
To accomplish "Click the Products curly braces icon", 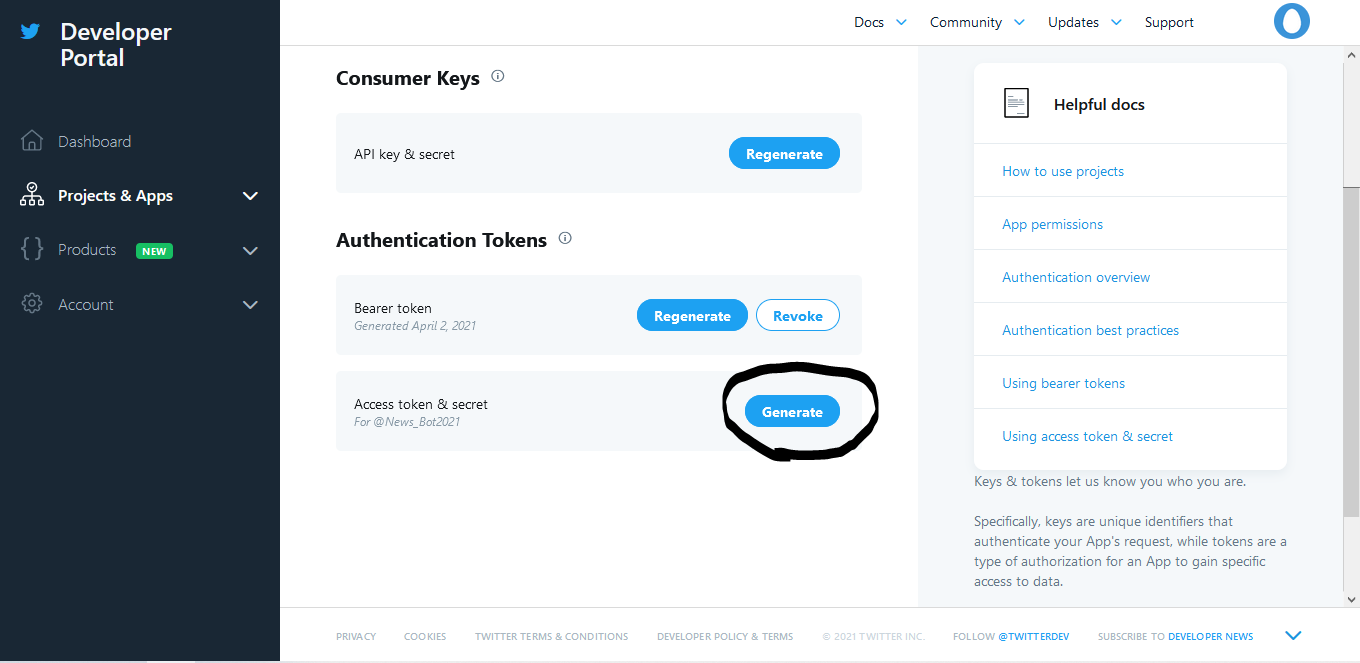I will click(32, 249).
